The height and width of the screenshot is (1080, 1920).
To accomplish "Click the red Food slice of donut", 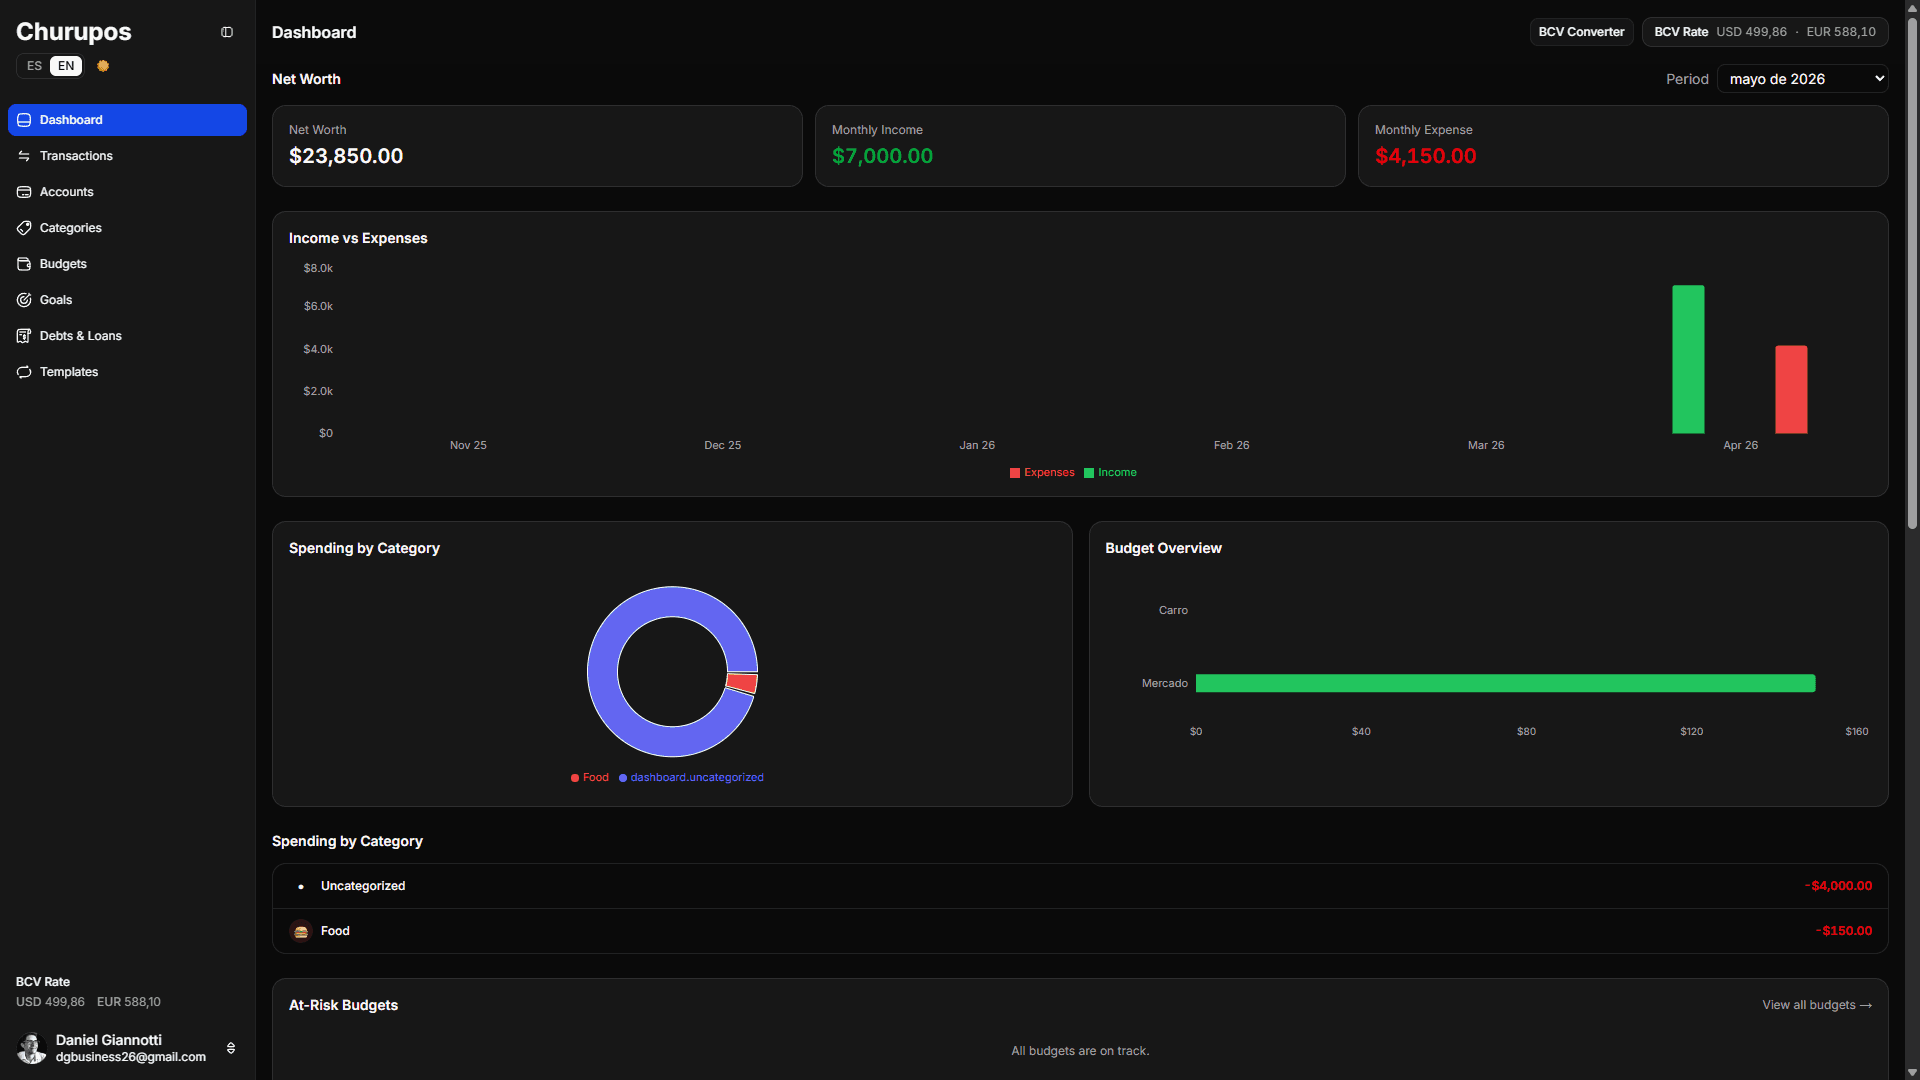I will click(742, 683).
